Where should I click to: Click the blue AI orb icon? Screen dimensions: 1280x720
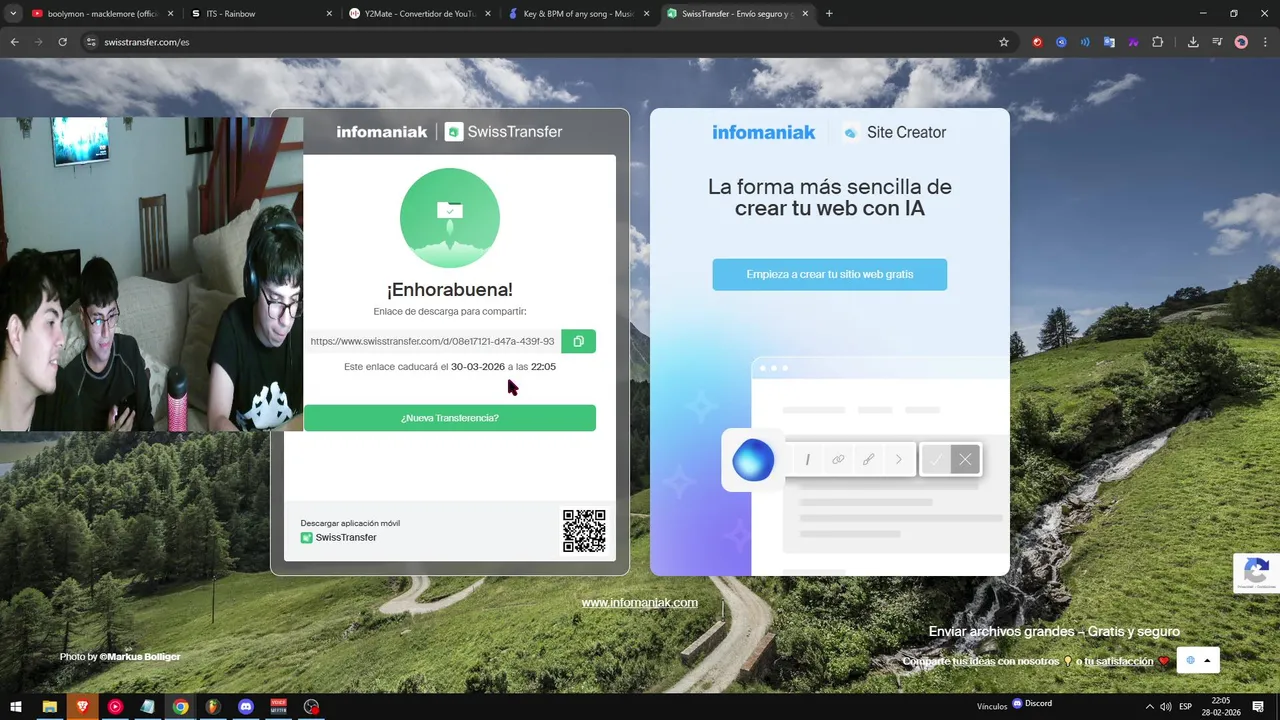pos(753,460)
